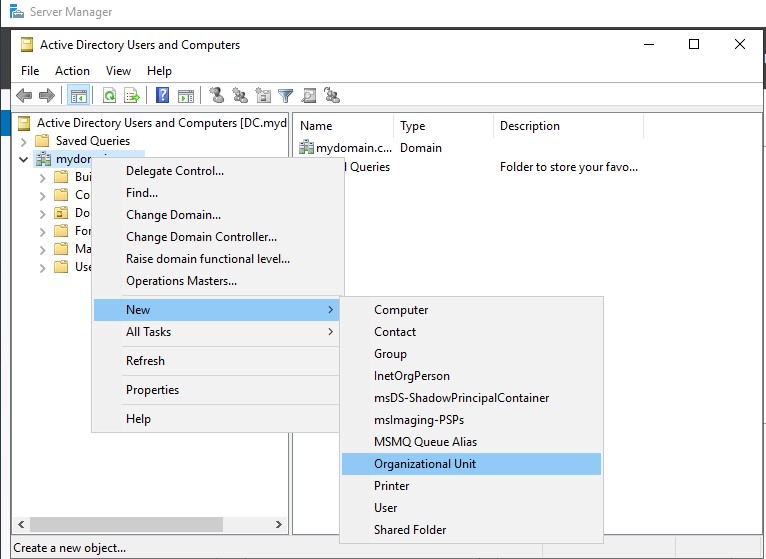Select InetOrgPerson from New submenu

pos(471,376)
